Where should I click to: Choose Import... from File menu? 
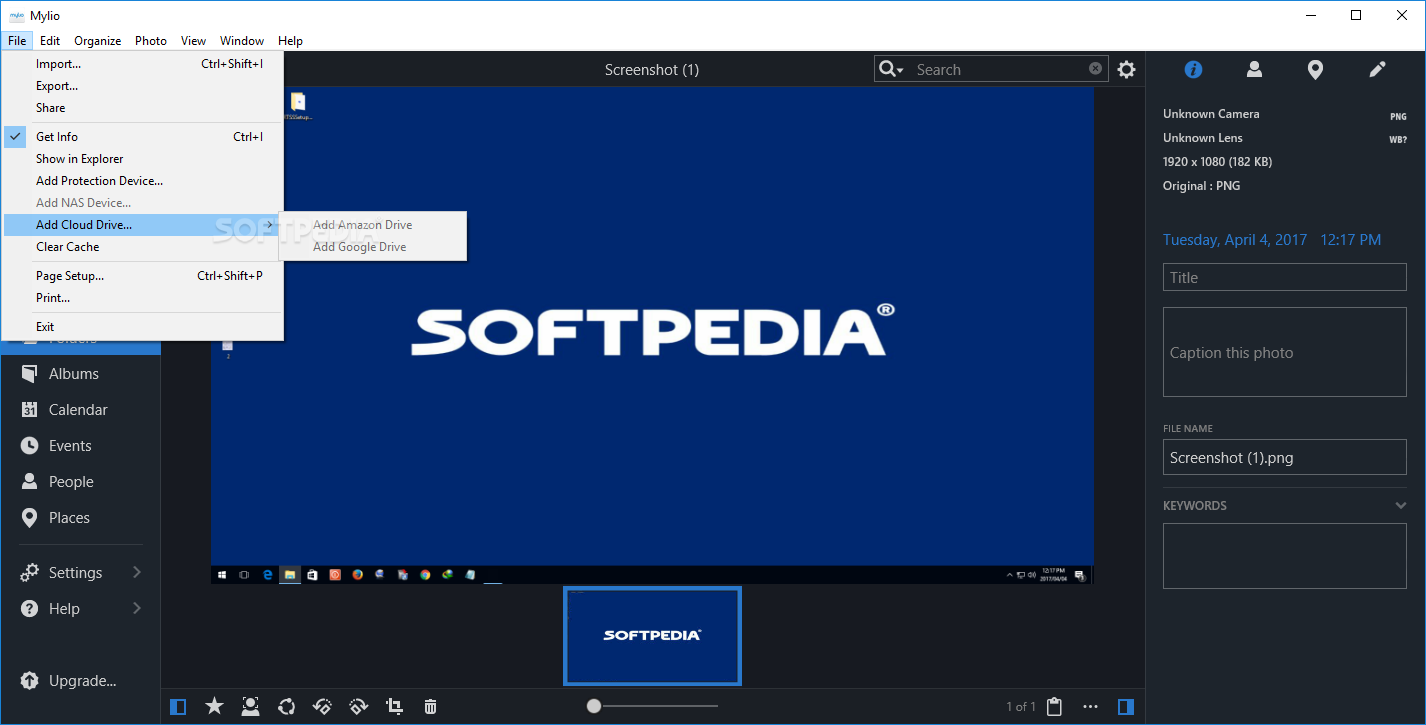143,64
